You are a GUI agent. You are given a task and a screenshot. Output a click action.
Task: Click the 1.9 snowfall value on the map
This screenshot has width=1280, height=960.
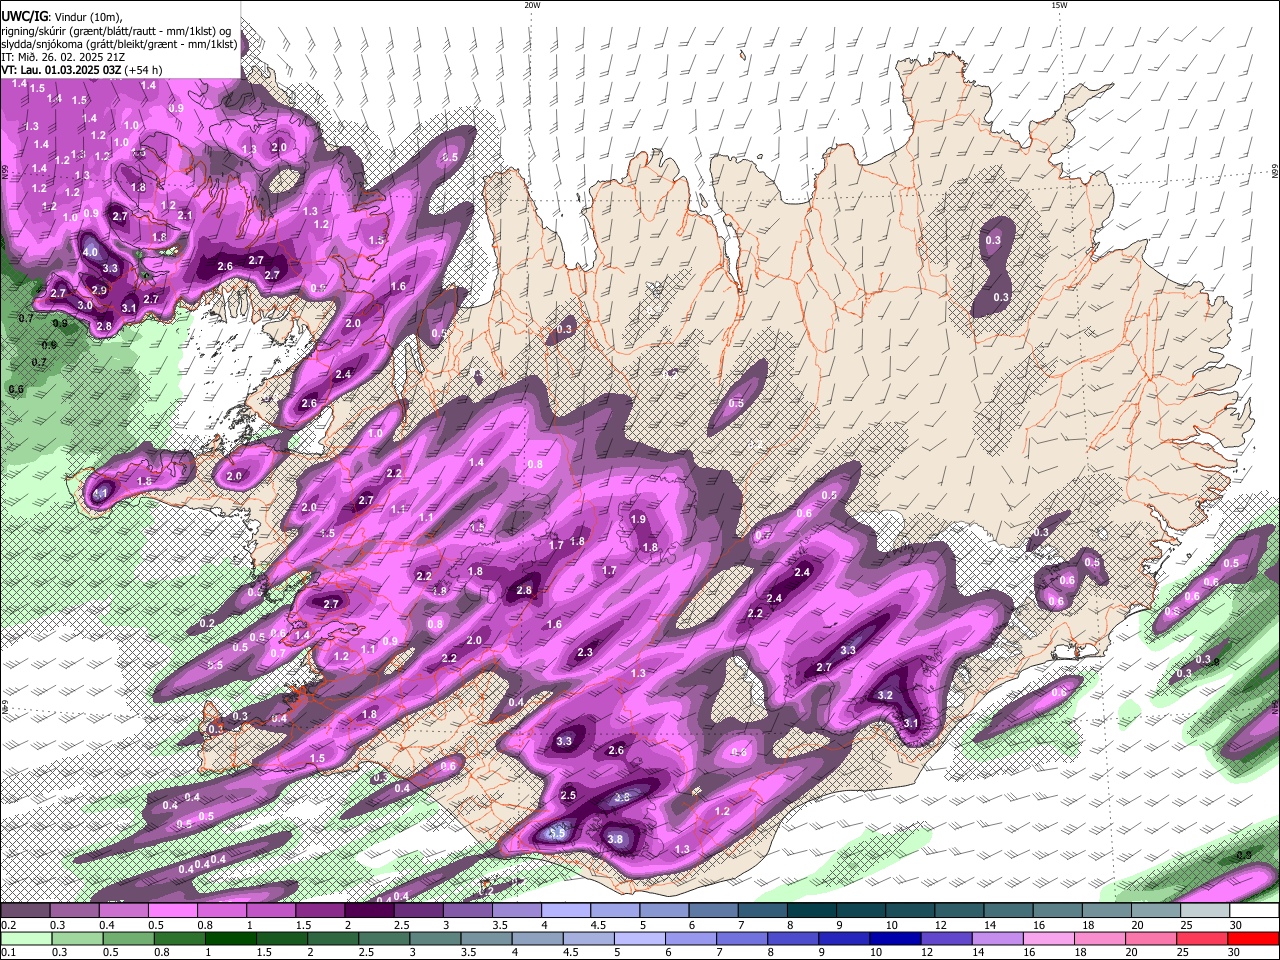(x=639, y=519)
